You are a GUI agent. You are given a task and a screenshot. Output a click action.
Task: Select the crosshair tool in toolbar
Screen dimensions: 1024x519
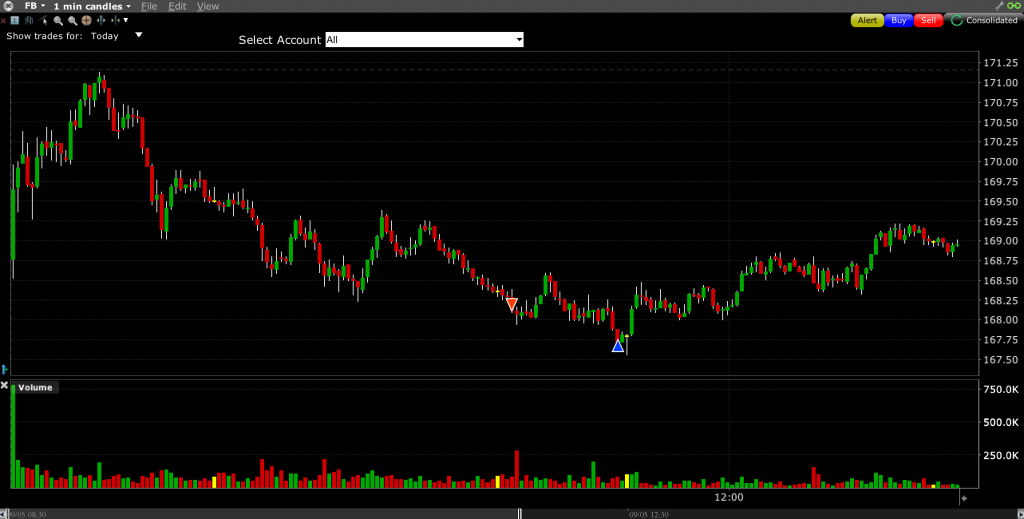(86, 20)
